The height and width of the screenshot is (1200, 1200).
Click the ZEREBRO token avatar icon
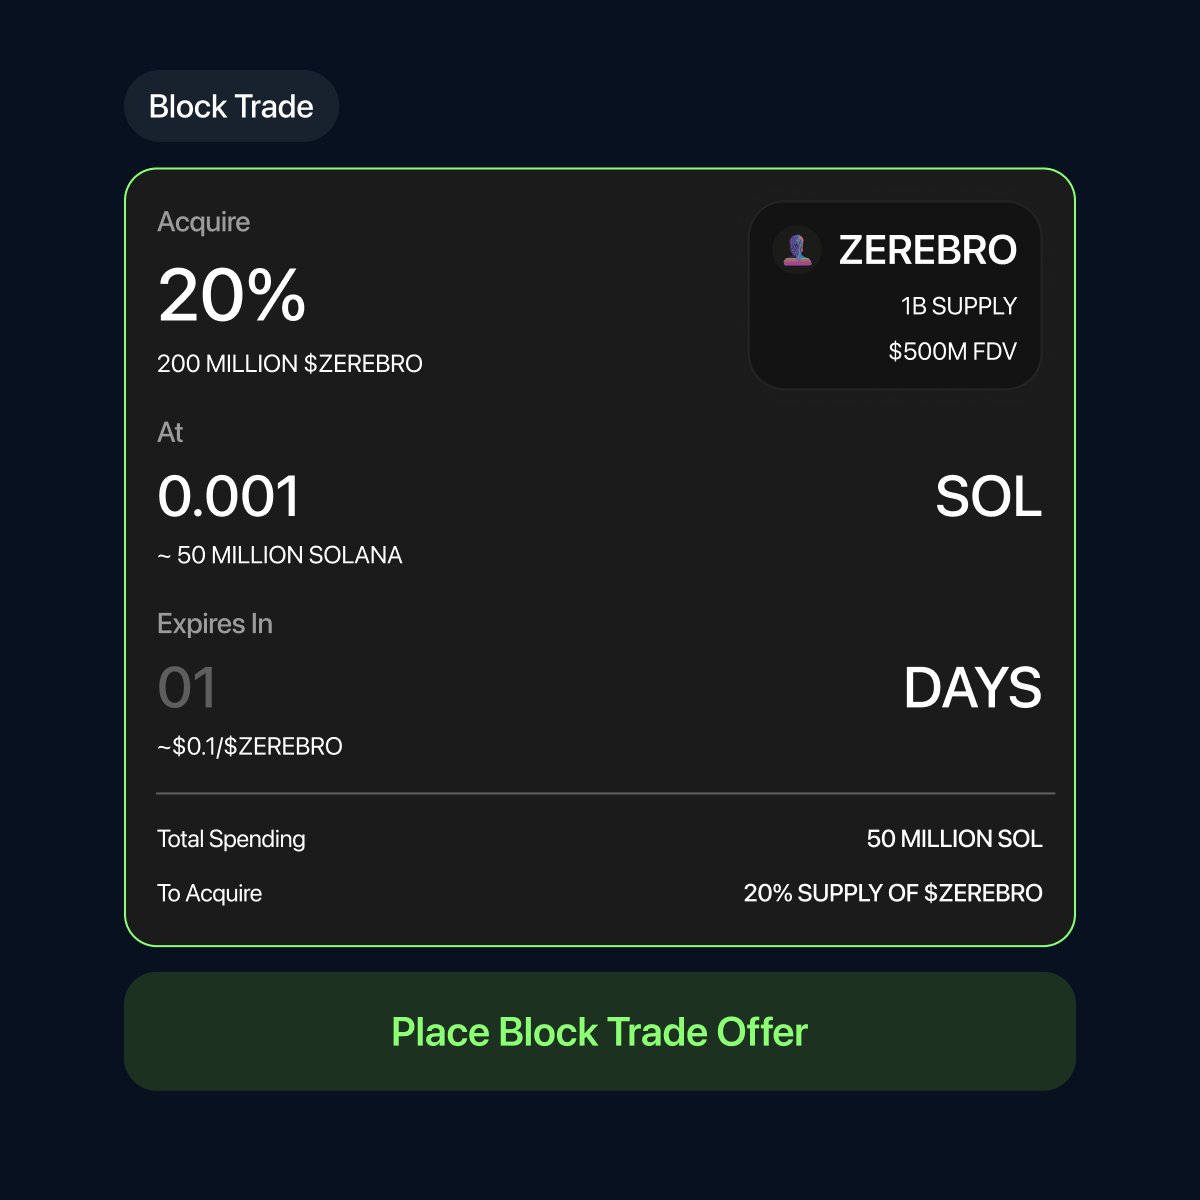[797, 250]
